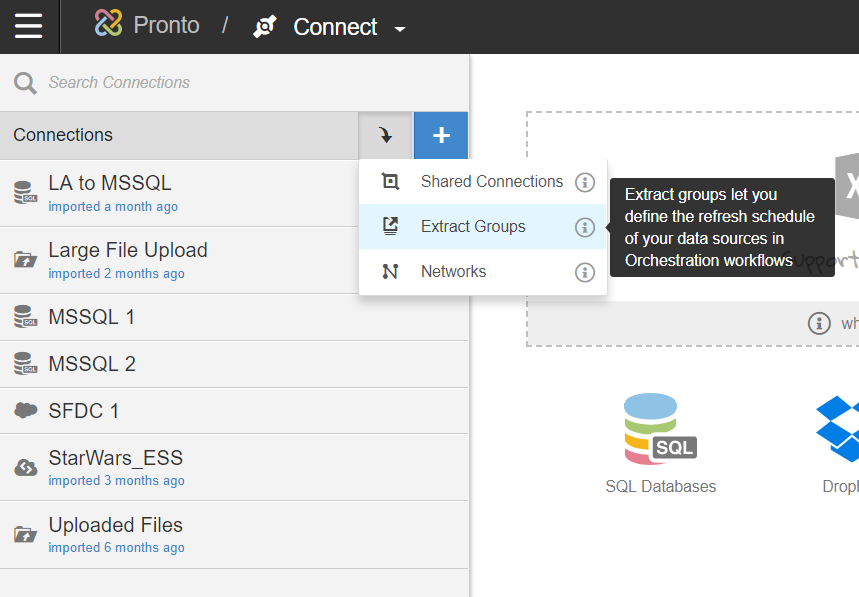Choose Shared Connections from the menu
859x597 pixels.
pos(491,182)
